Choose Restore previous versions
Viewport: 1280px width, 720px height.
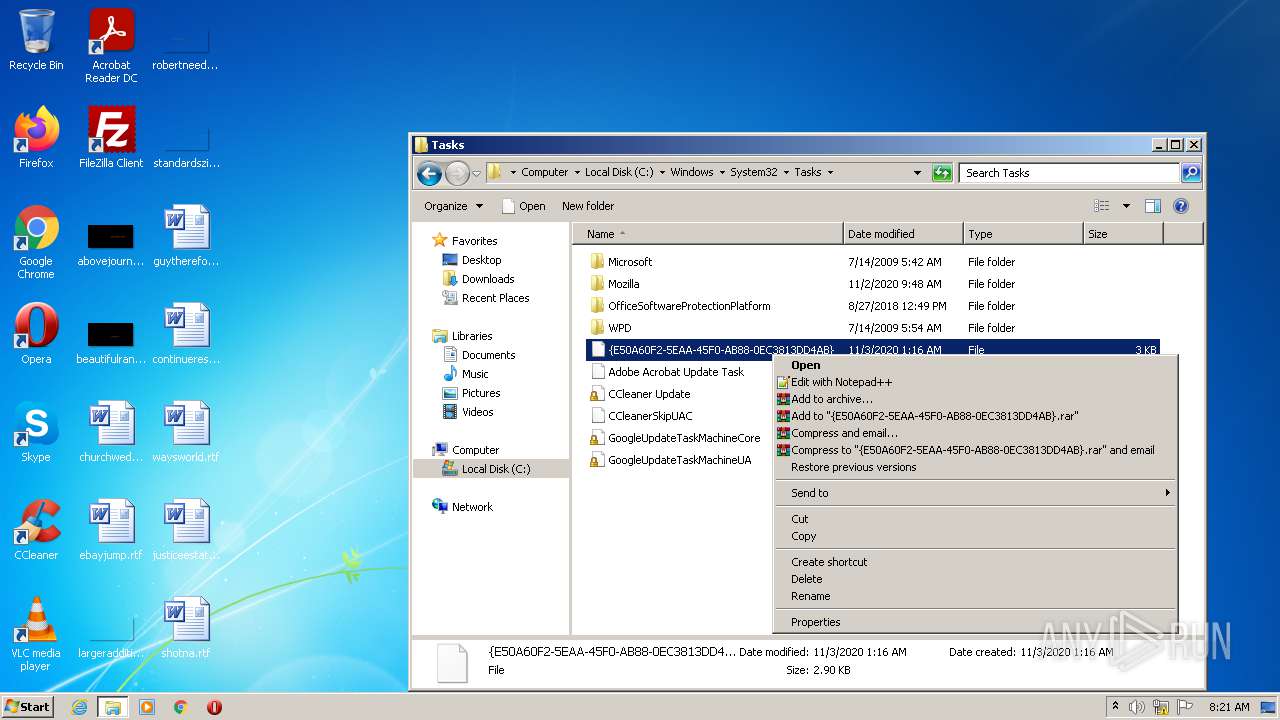click(x=976, y=467)
